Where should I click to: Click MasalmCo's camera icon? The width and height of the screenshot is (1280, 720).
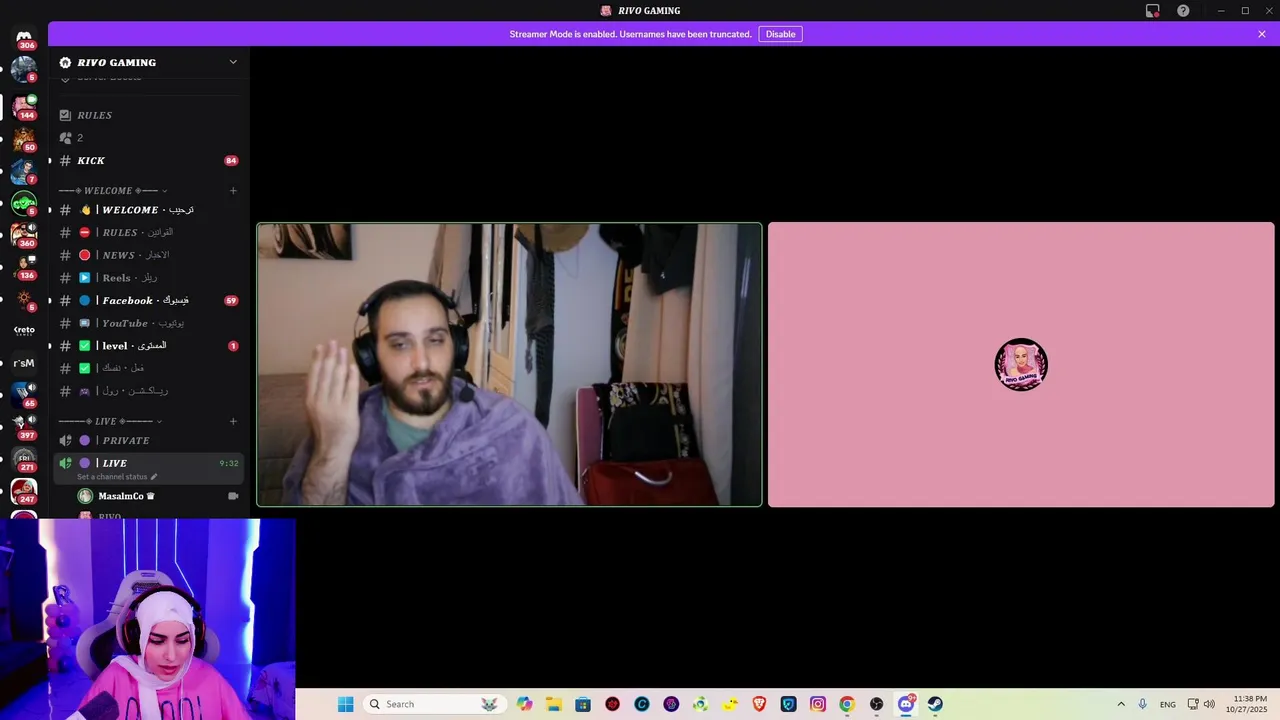(233, 496)
